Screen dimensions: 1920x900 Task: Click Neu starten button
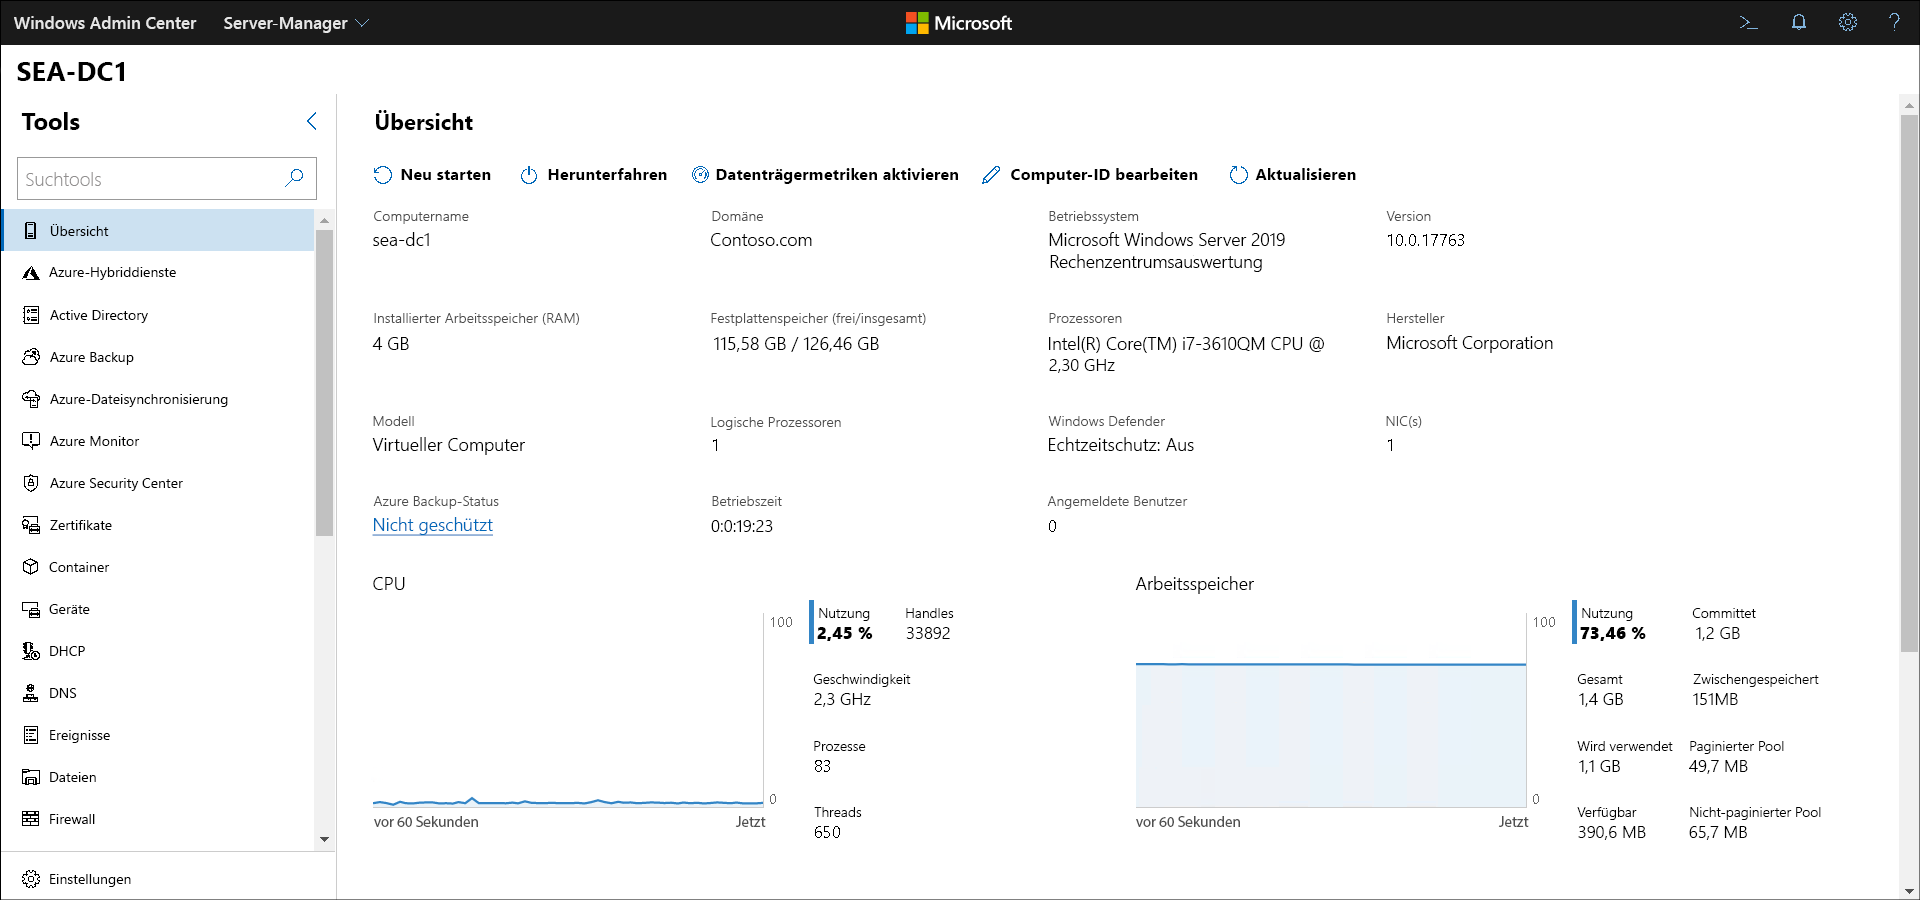(432, 175)
